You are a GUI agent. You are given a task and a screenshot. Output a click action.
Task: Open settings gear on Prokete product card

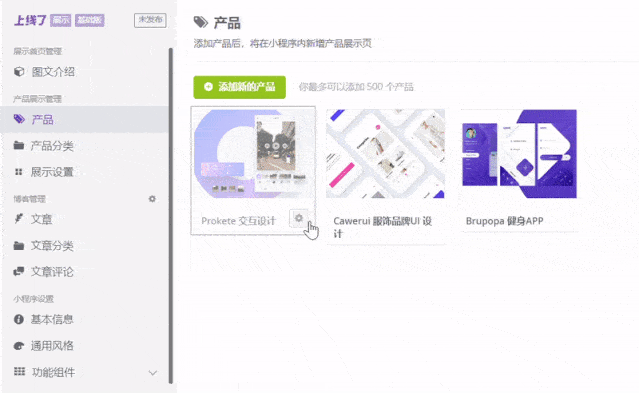299,218
